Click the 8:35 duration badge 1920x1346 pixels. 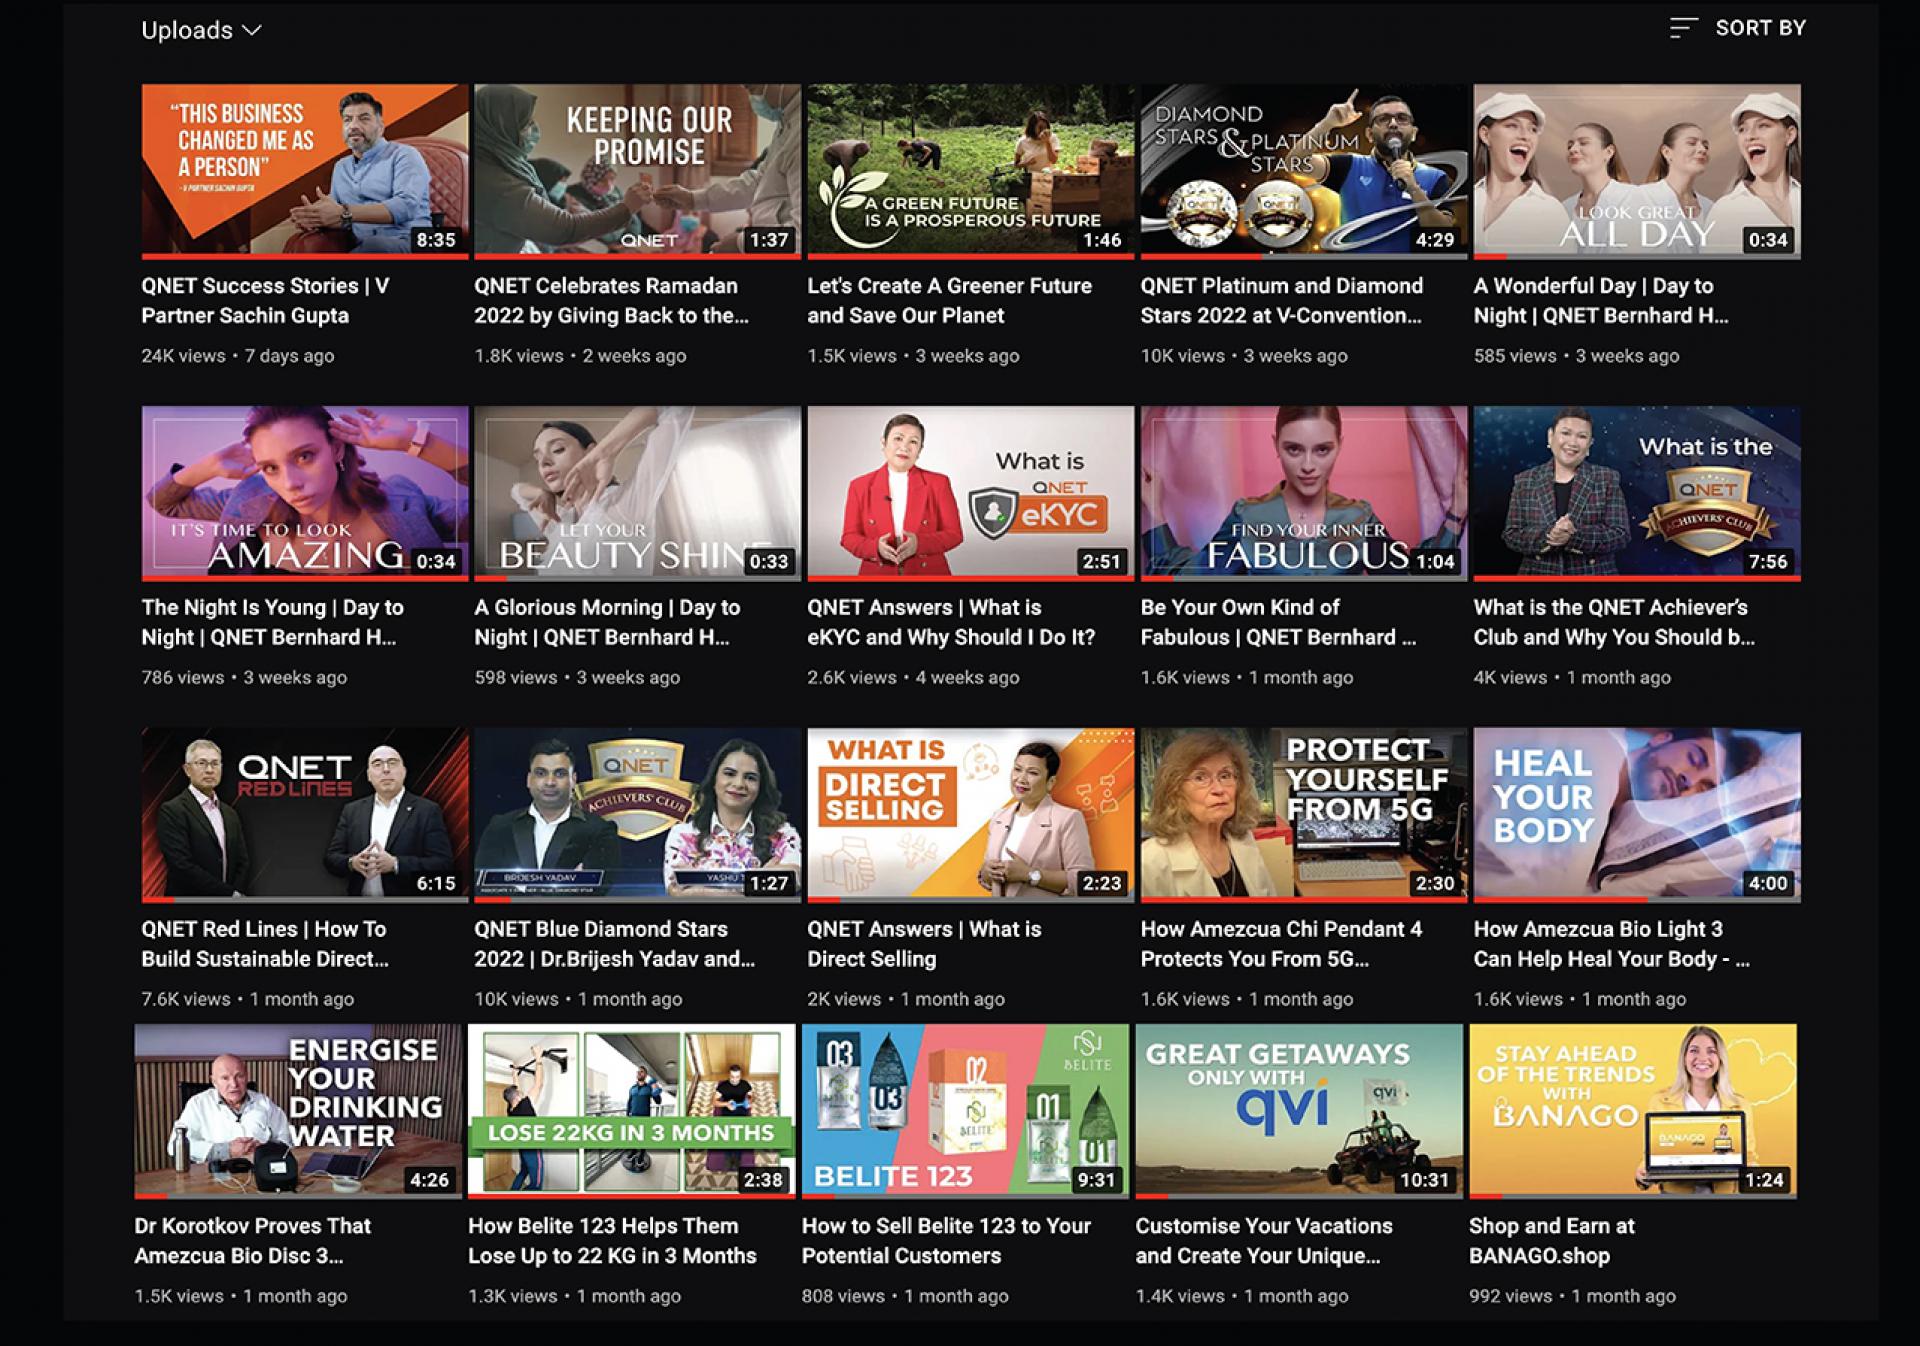[x=436, y=240]
